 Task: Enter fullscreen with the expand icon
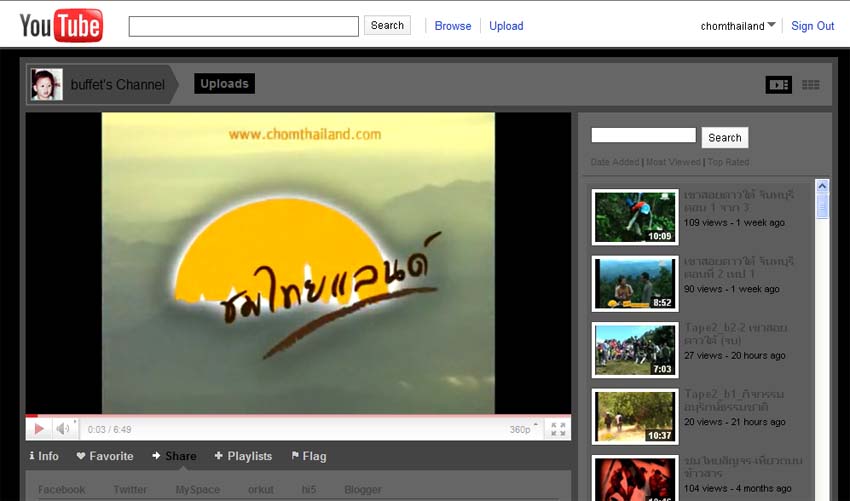(x=558, y=429)
